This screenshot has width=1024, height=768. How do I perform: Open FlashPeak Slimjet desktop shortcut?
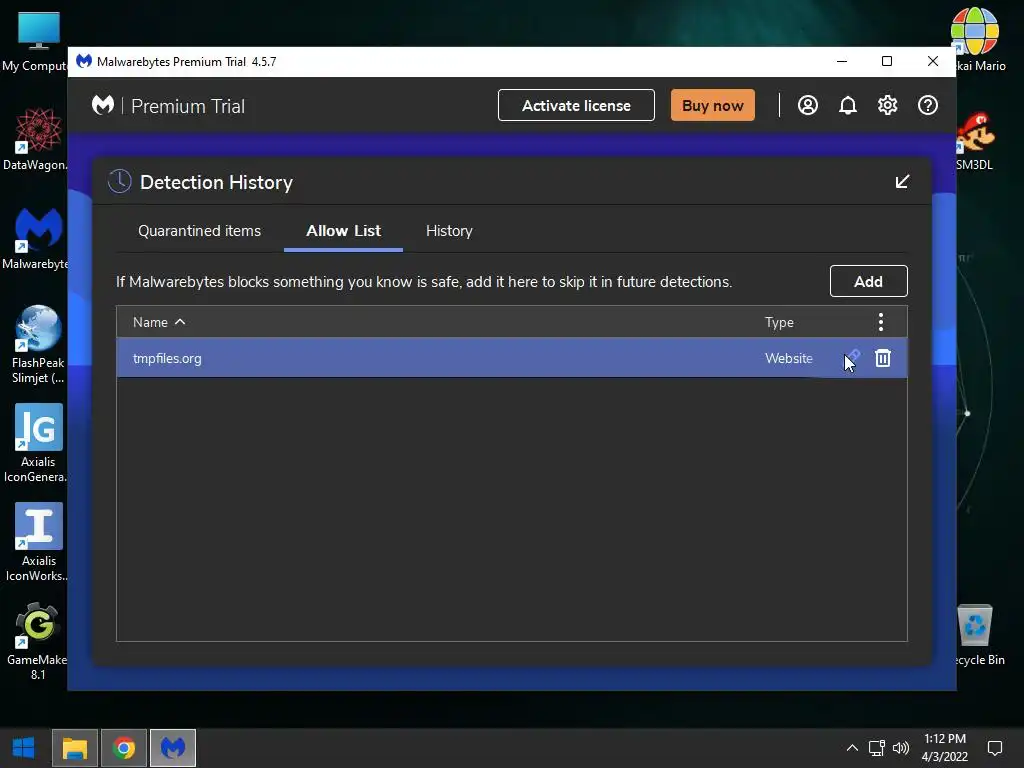point(38,345)
